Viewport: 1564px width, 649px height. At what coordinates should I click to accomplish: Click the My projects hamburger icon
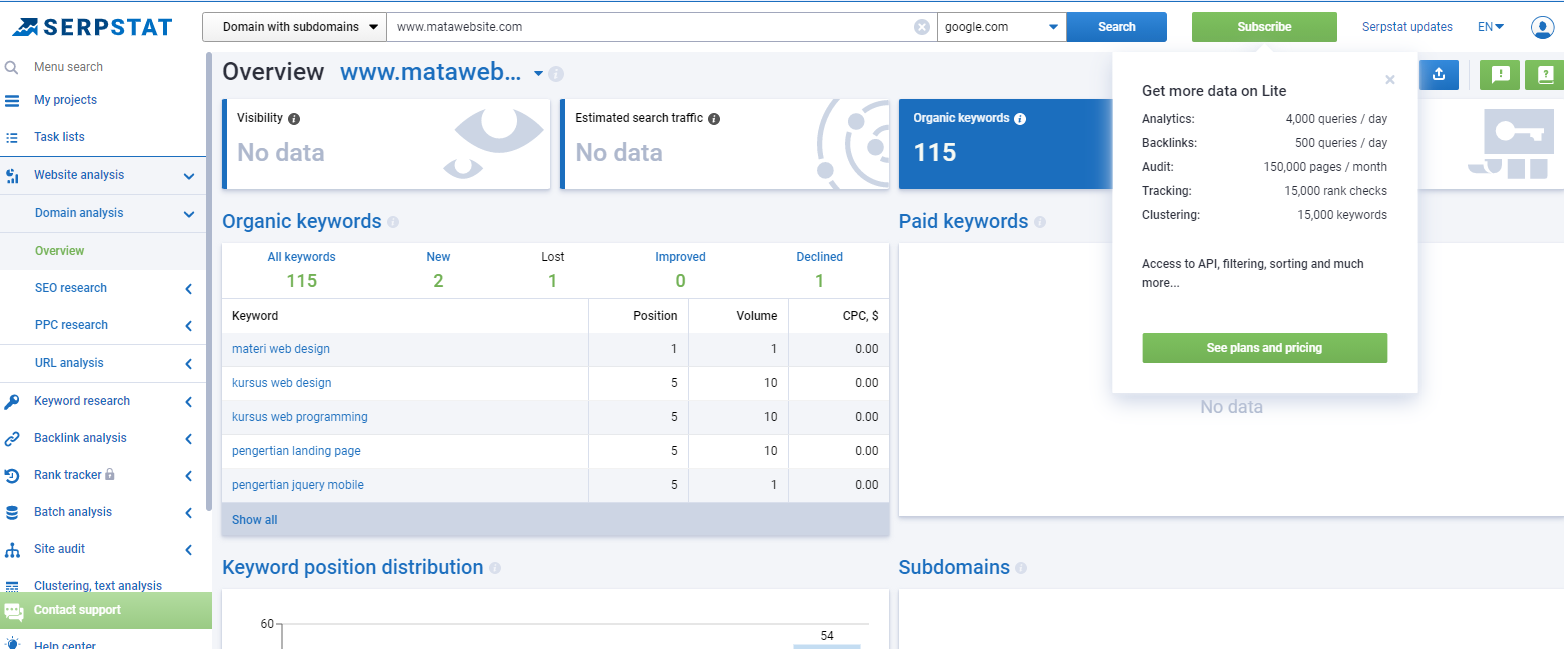12,100
